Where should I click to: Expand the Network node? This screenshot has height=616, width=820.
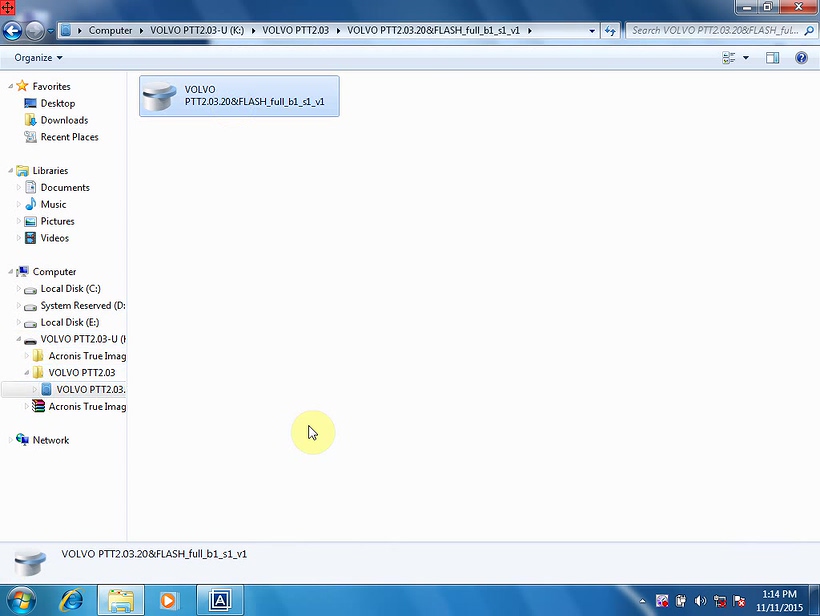click(10, 440)
